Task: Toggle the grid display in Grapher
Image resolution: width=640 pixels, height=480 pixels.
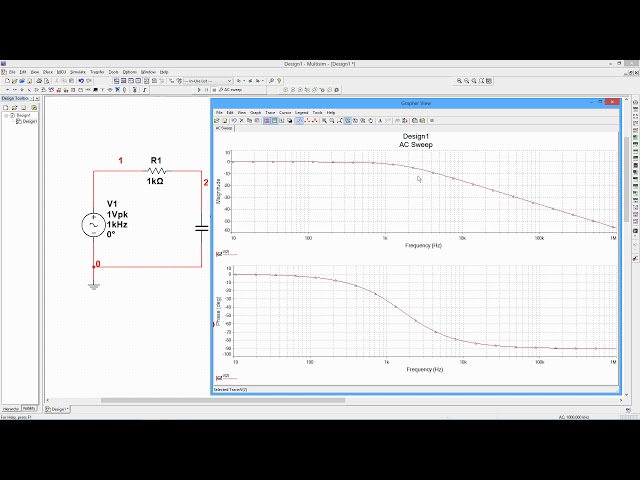Action: coord(267,121)
